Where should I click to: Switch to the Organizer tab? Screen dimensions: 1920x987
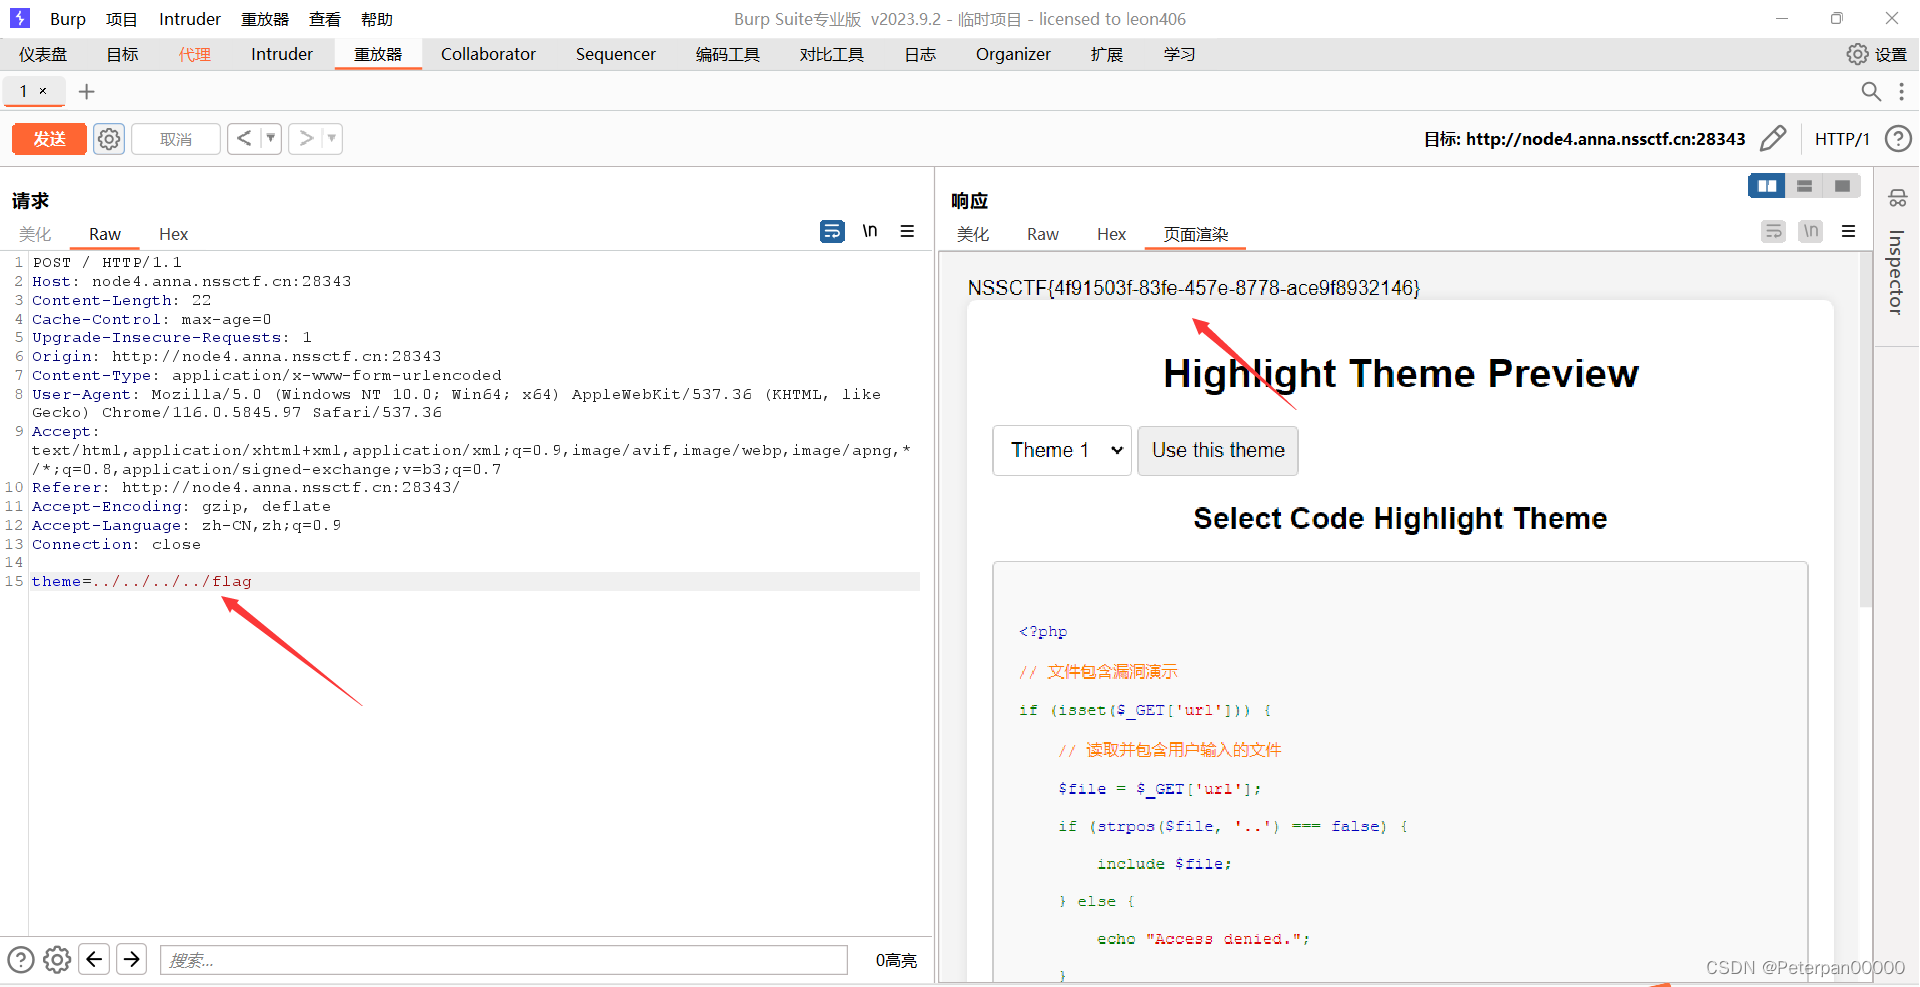pos(1013,54)
